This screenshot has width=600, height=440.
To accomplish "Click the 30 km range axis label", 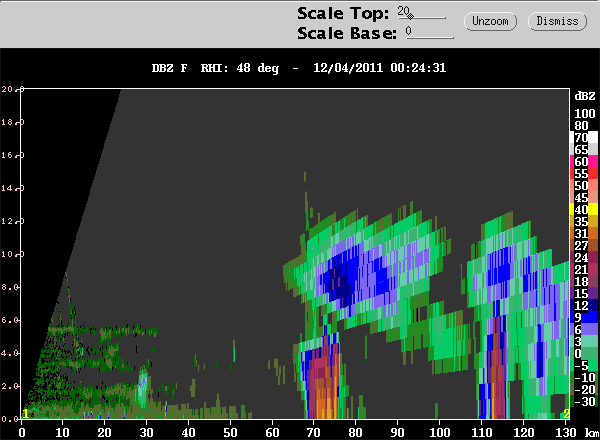I will click(x=147, y=433).
